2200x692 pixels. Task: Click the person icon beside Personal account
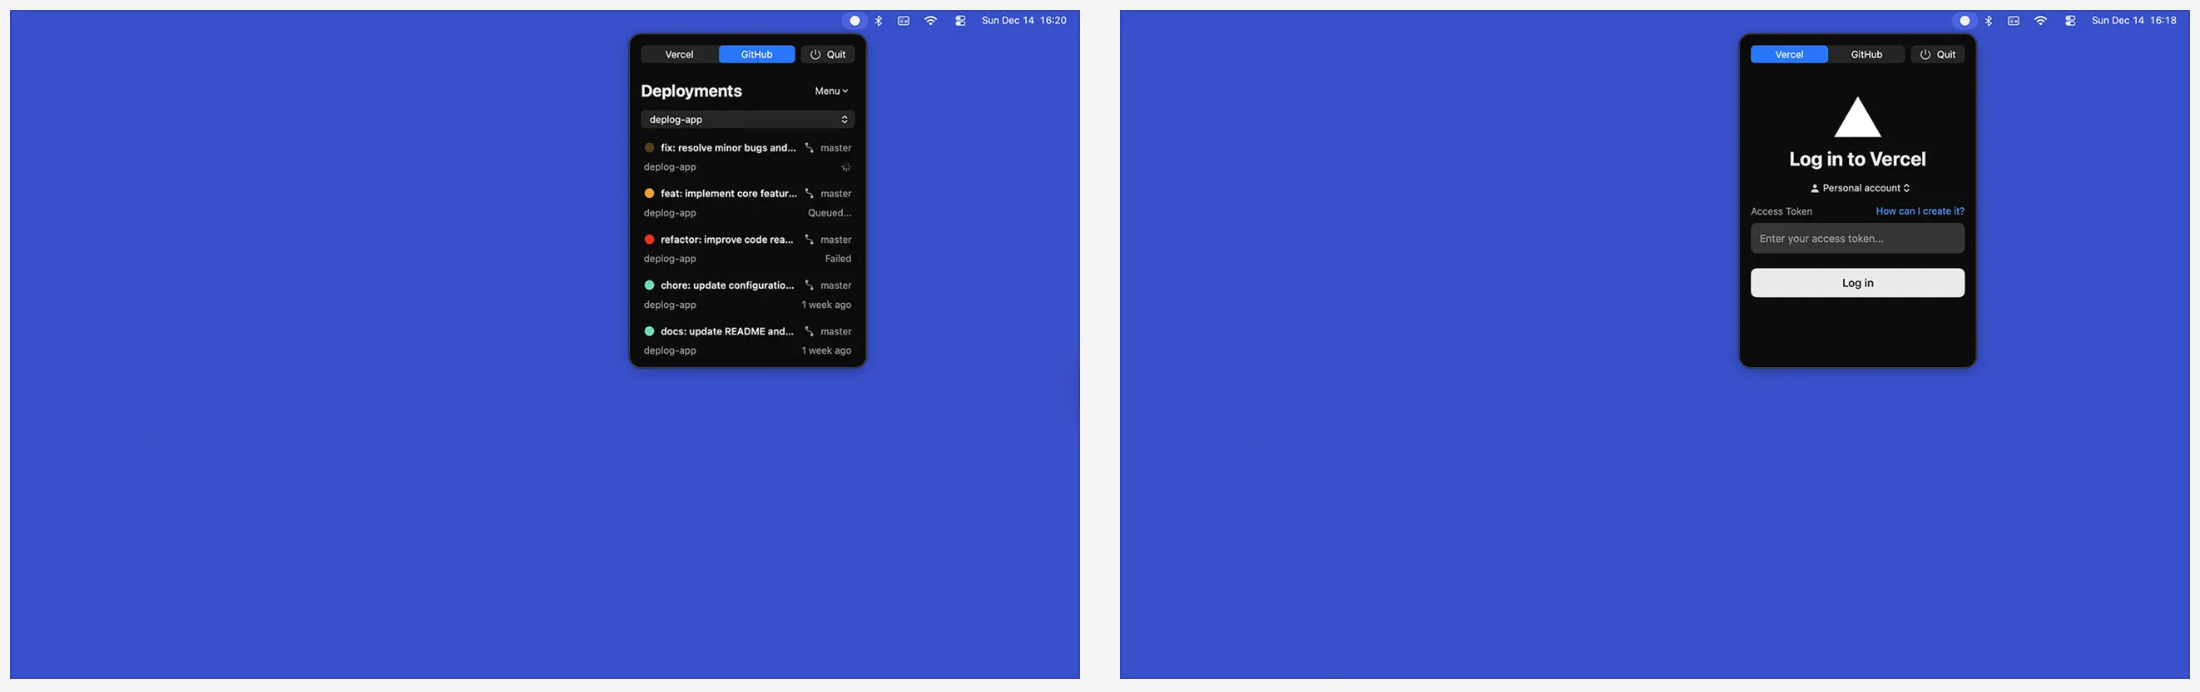1815,188
